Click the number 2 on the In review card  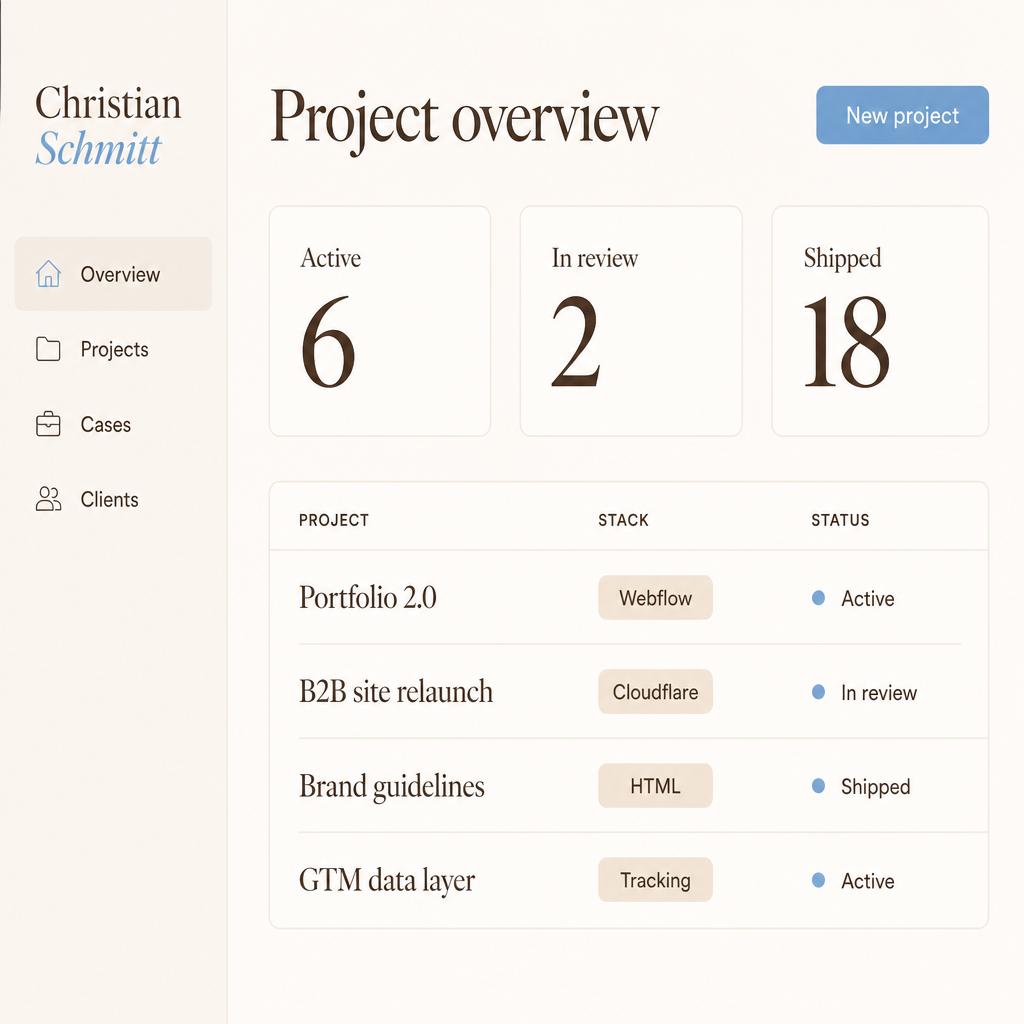[x=575, y=341]
